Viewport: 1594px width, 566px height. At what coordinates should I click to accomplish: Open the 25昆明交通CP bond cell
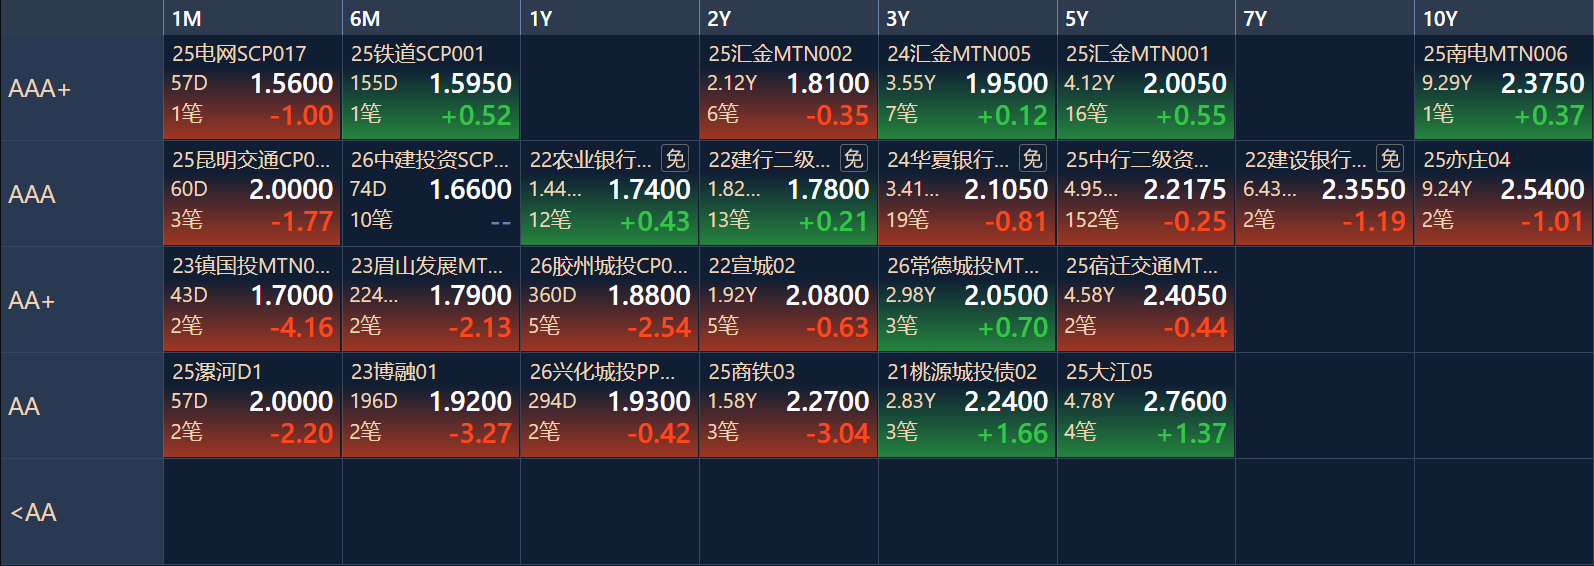pyautogui.click(x=252, y=193)
